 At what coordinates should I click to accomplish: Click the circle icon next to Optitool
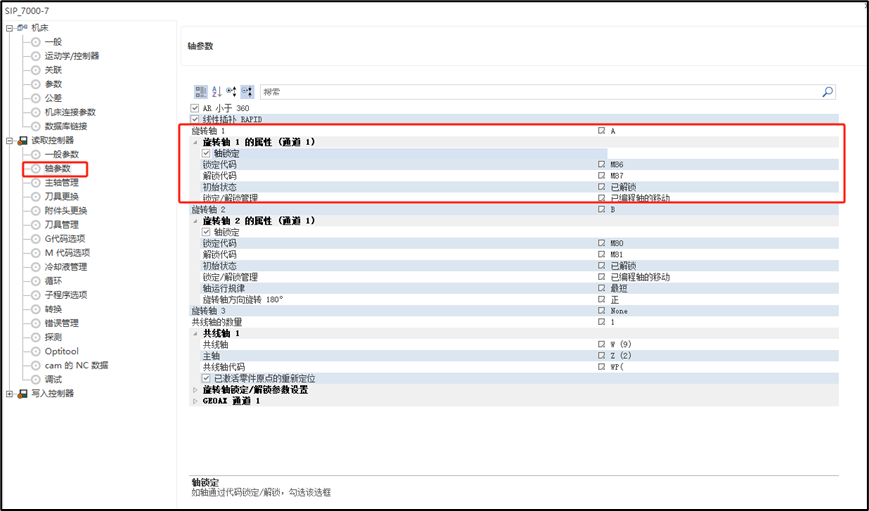[35, 351]
